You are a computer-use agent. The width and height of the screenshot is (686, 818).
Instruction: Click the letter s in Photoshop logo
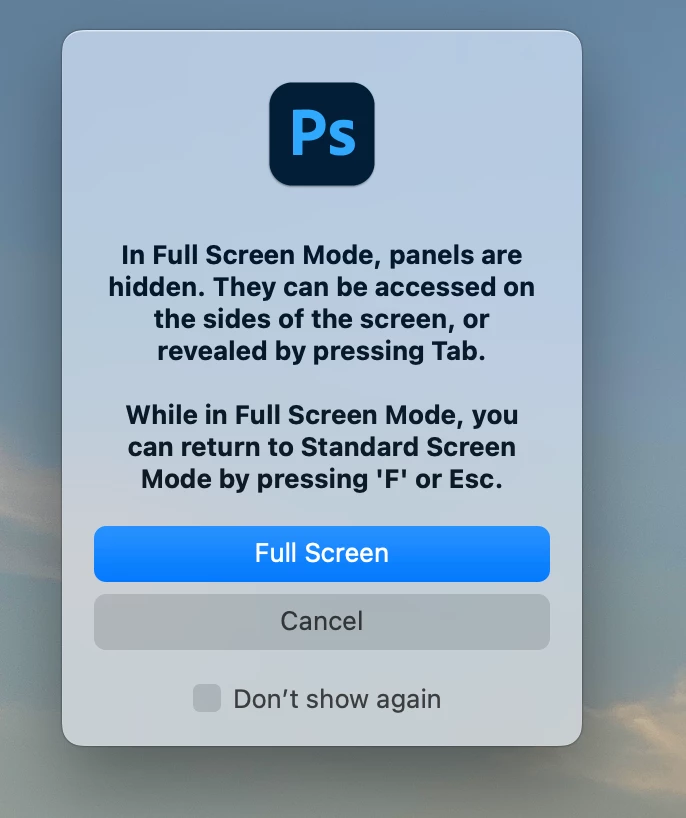point(341,138)
